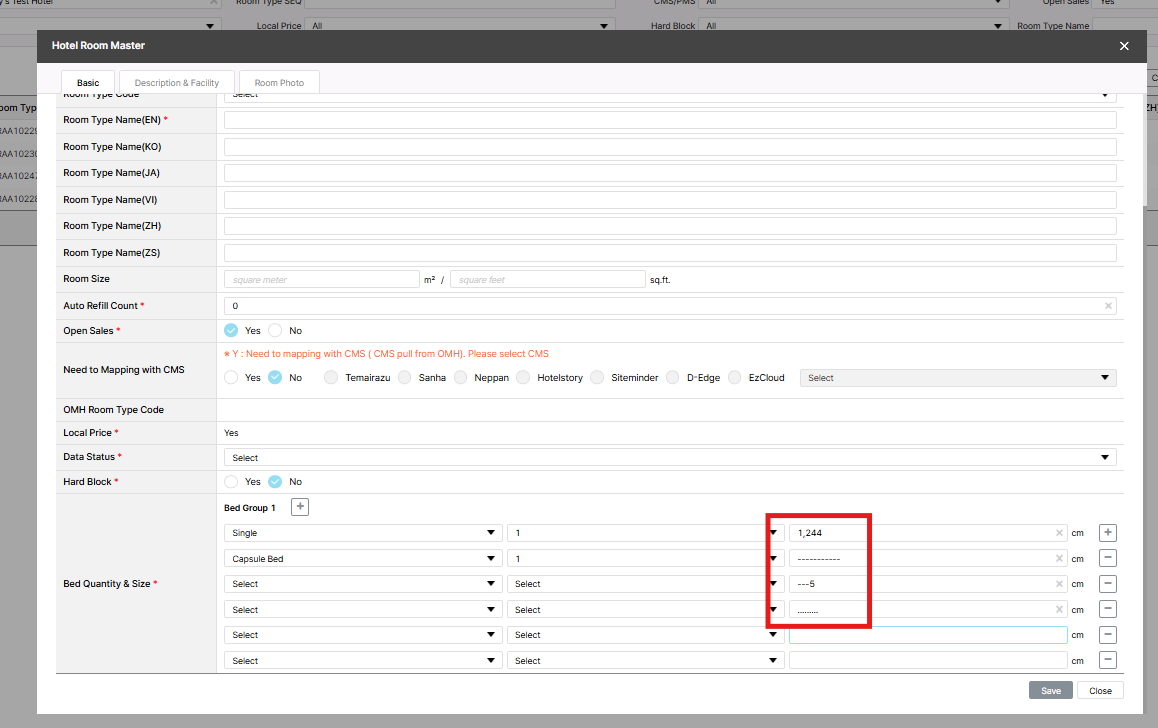Open the bed type dropdown in the ---5 row
Viewport: 1158px width, 728px height.
pyautogui.click(x=363, y=583)
